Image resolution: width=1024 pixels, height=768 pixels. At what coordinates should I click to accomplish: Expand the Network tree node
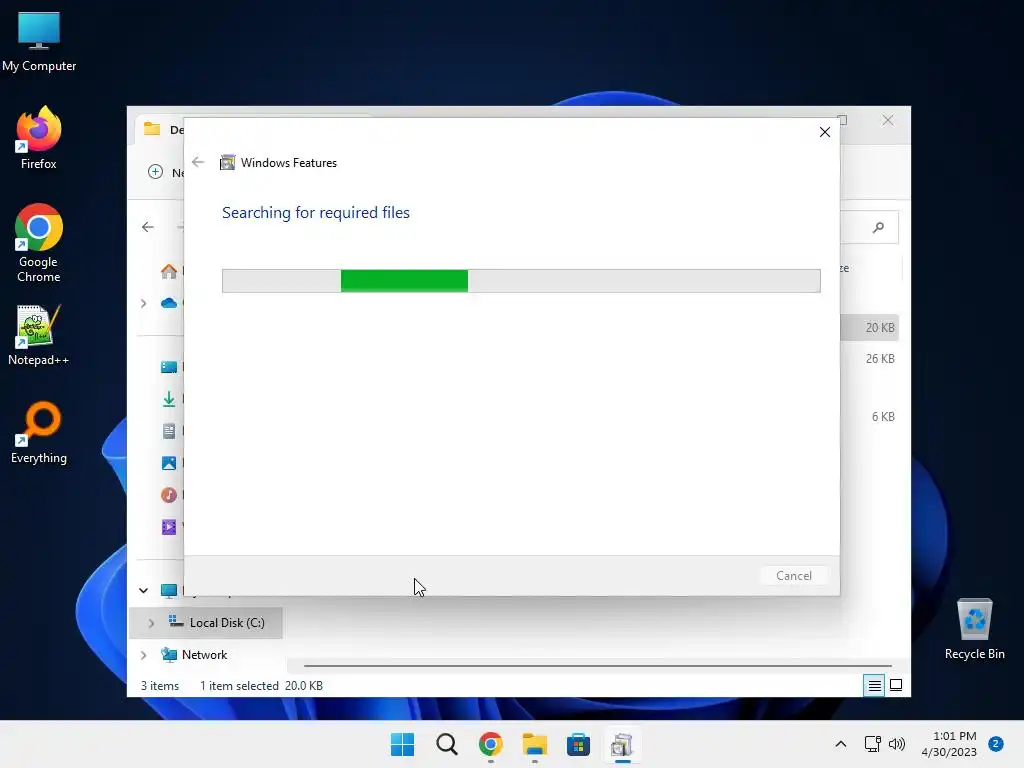click(x=144, y=655)
